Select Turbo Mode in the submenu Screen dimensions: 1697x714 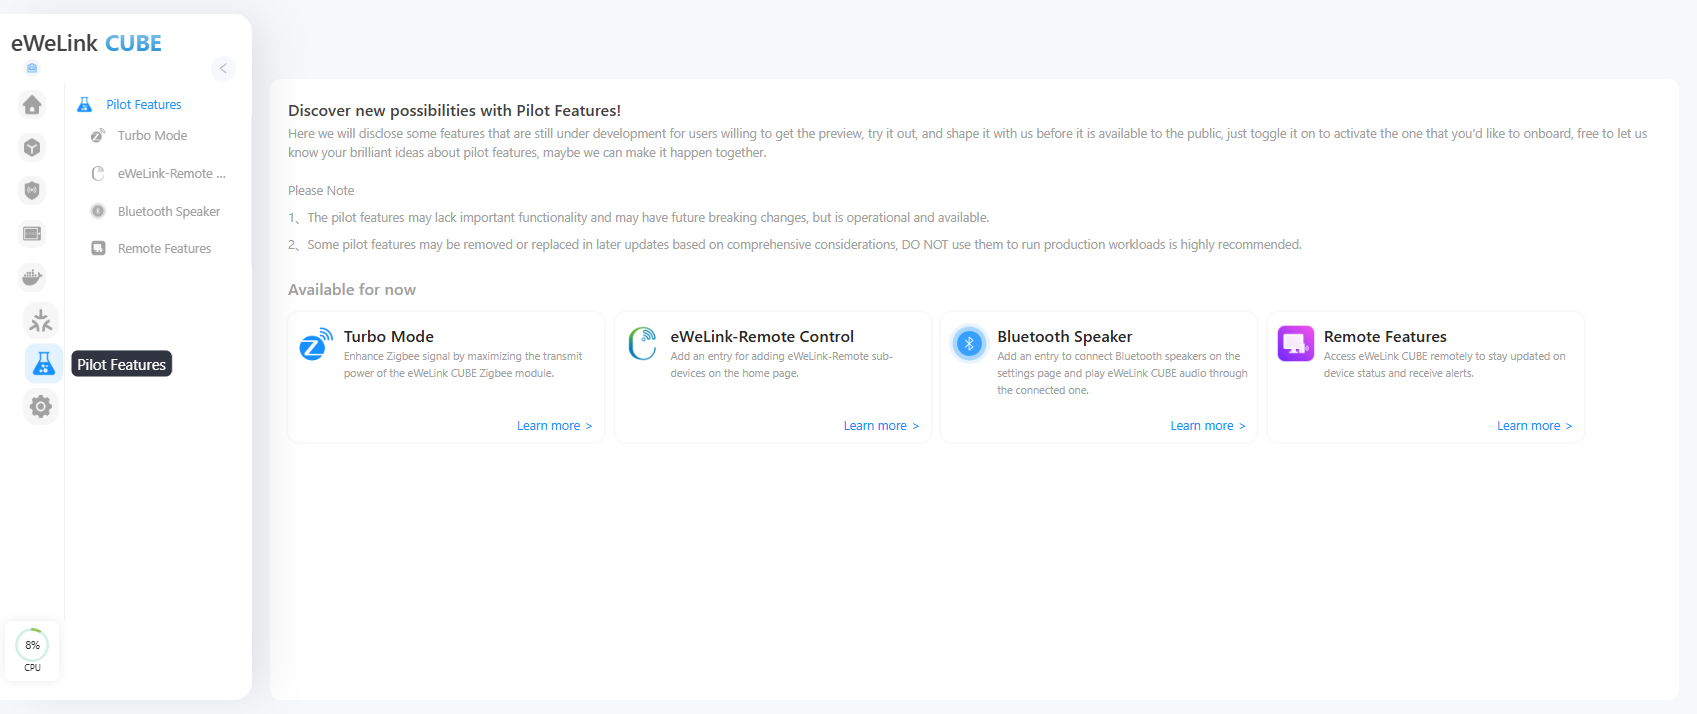pos(152,136)
